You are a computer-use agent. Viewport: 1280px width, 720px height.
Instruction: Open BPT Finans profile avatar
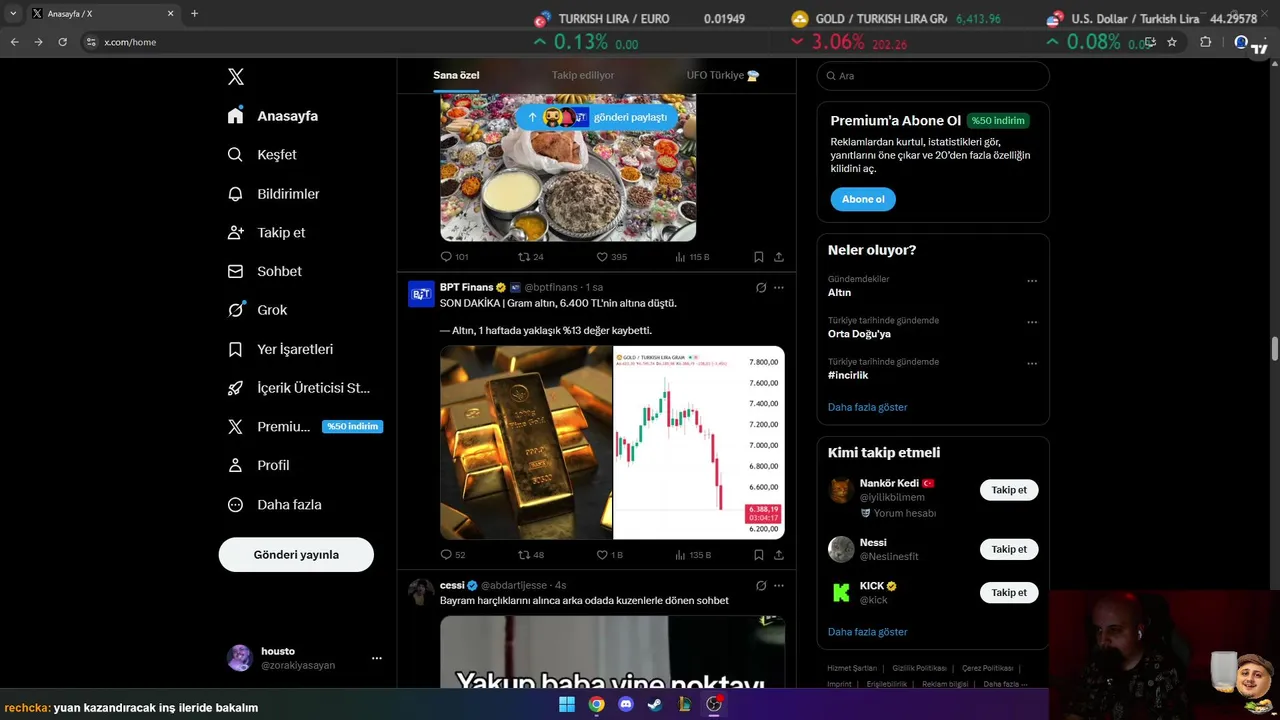coord(421,294)
